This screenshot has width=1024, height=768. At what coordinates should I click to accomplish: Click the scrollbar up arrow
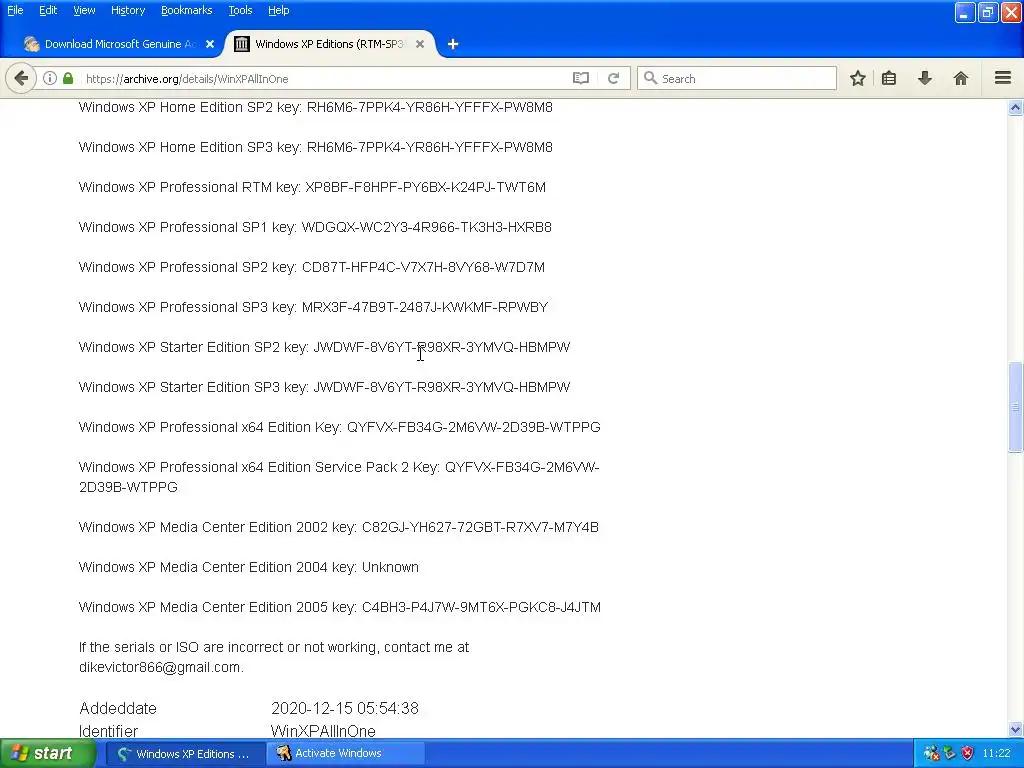(1016, 108)
